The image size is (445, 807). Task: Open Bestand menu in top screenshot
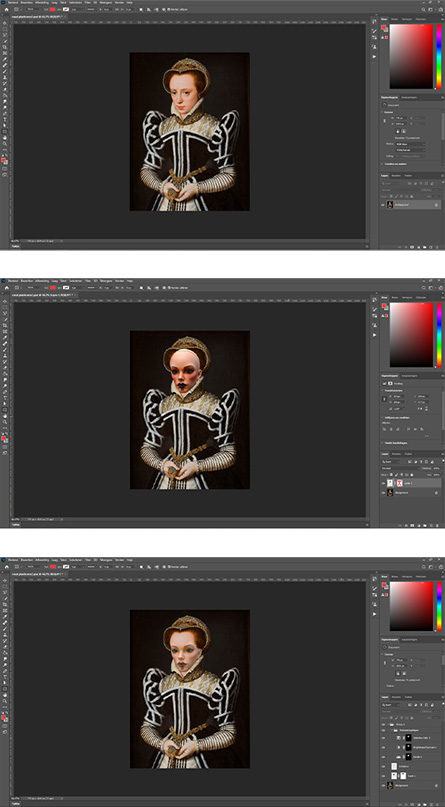pos(12,2)
